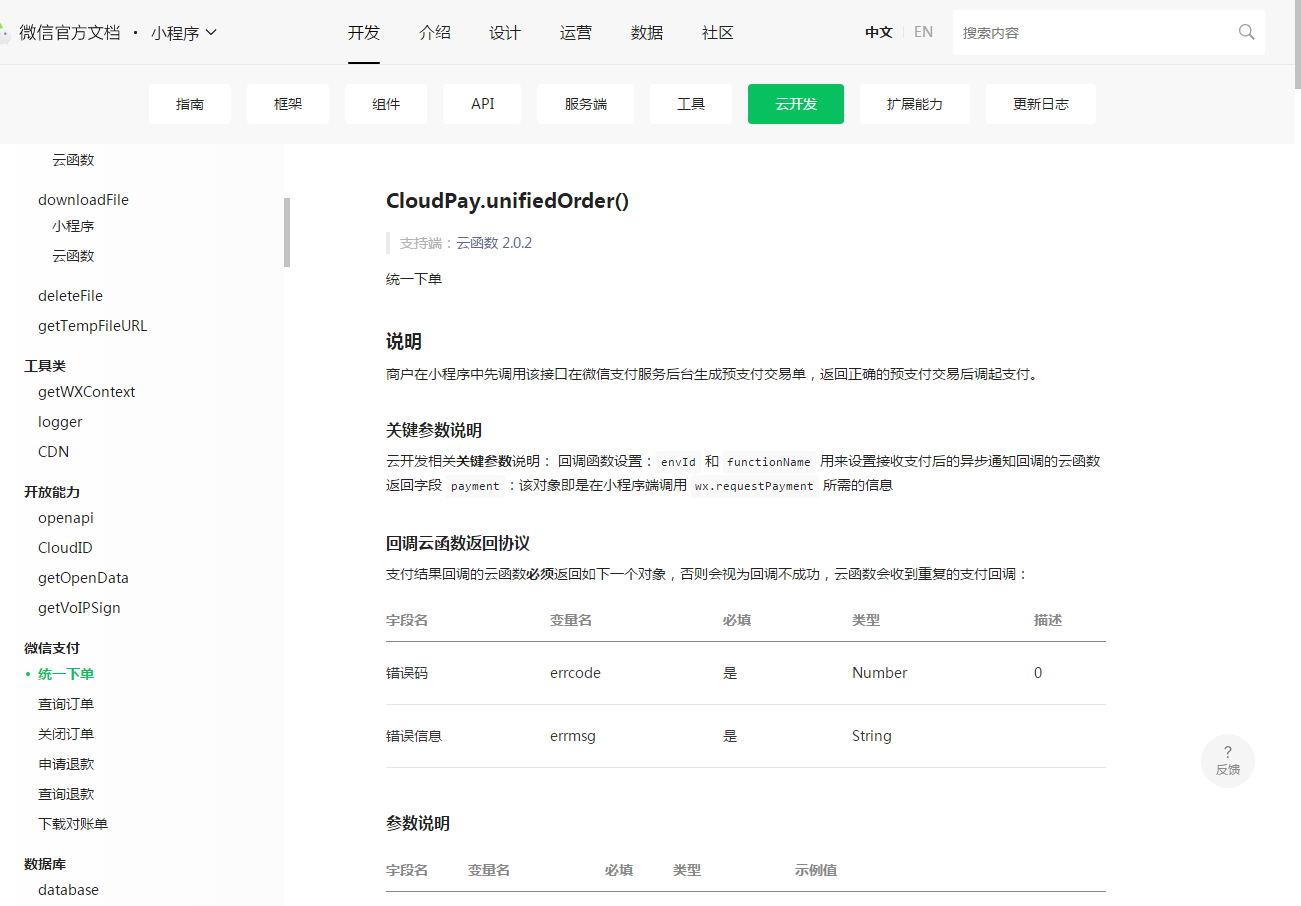Open 关闭订单 in the sidebar
1301x906 pixels.
coord(66,734)
